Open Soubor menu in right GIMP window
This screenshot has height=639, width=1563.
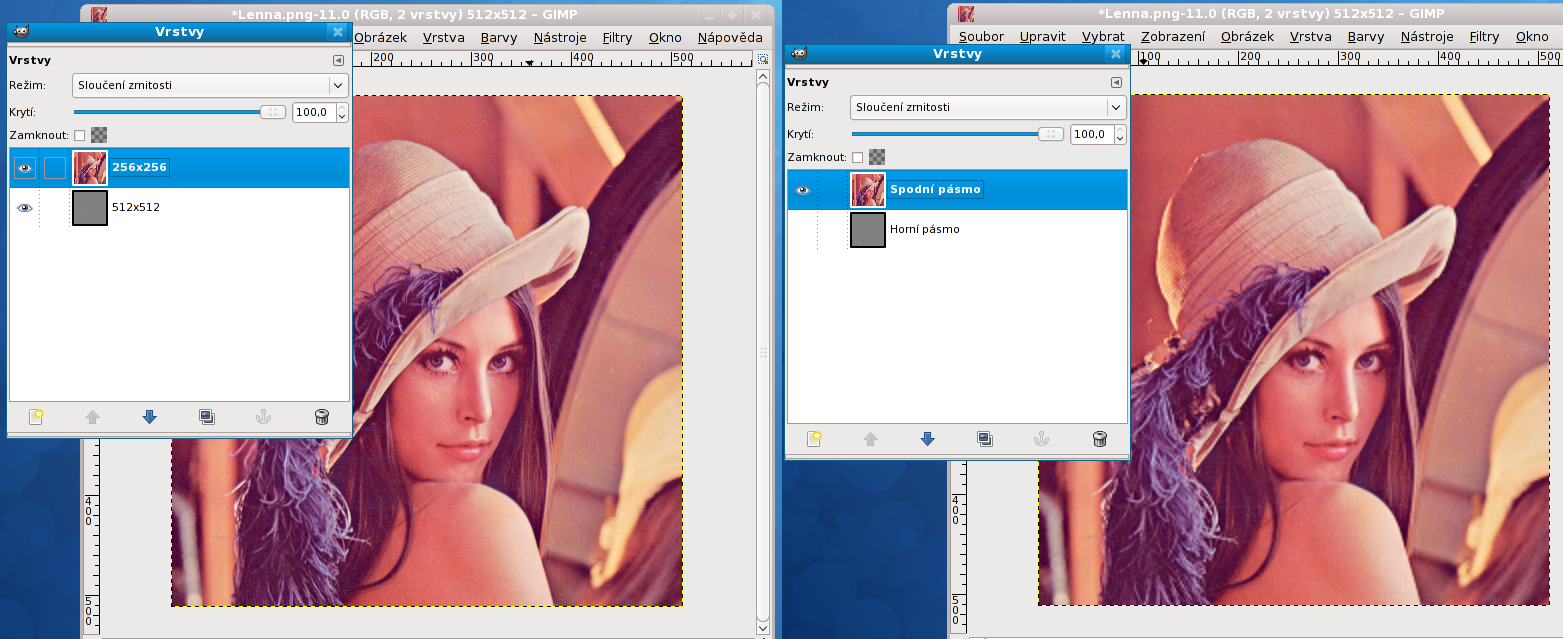pos(981,36)
